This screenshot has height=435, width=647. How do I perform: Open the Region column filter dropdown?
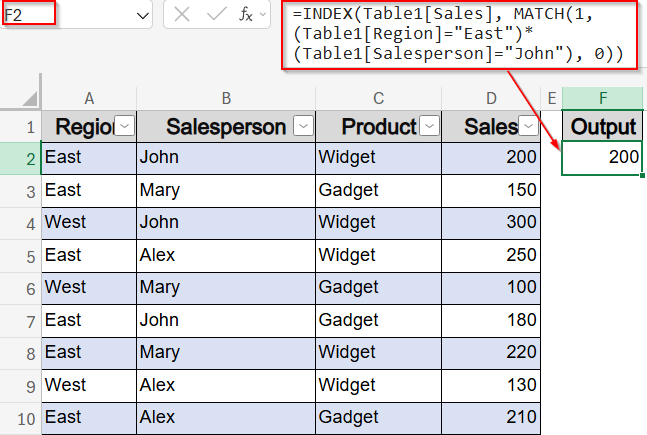click(125, 125)
